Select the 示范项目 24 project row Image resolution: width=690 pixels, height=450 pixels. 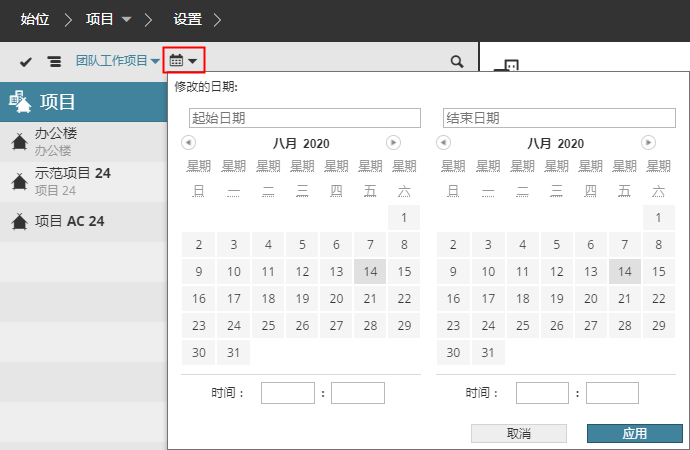coord(84,182)
